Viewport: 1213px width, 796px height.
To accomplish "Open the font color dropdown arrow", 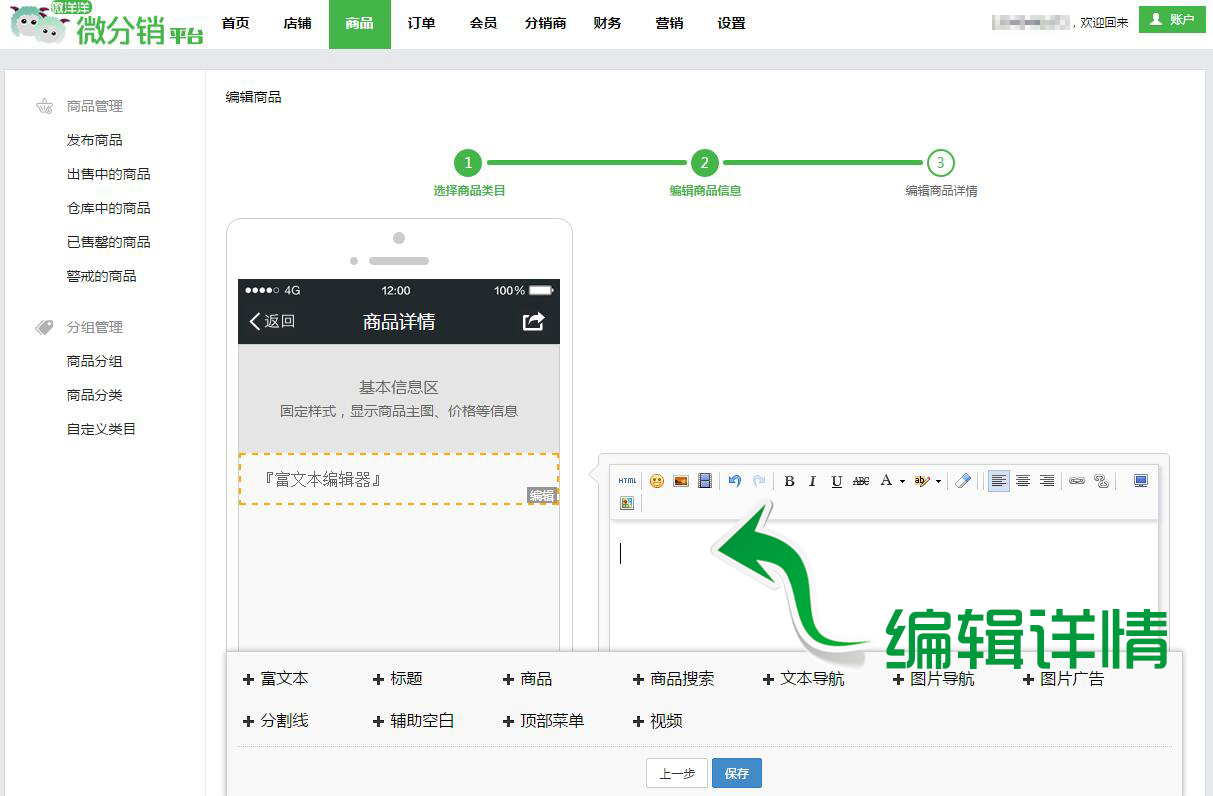I will tap(902, 482).
